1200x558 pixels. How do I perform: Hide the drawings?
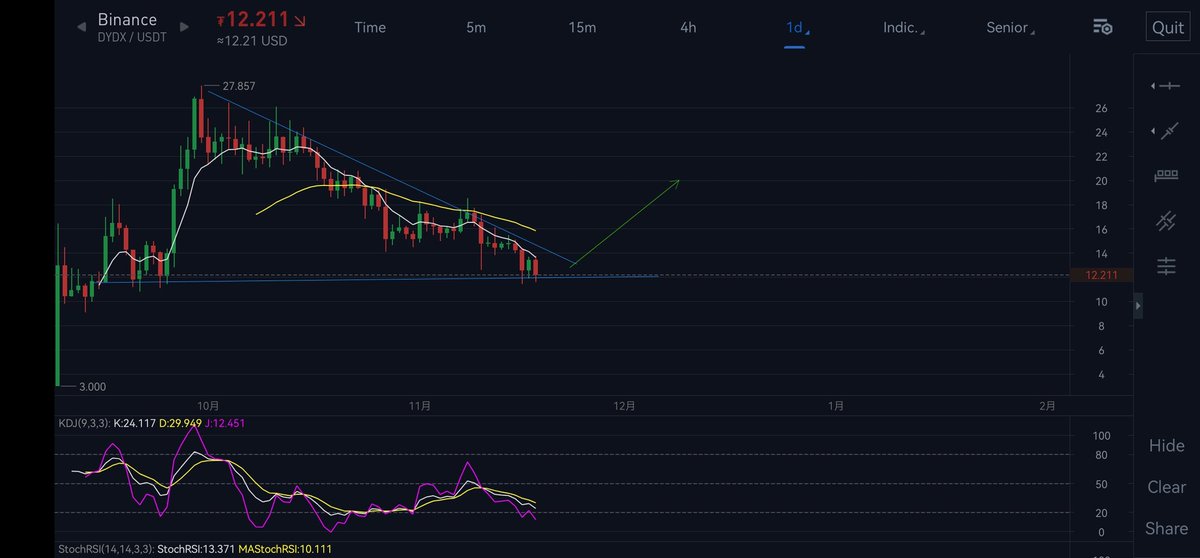1166,446
